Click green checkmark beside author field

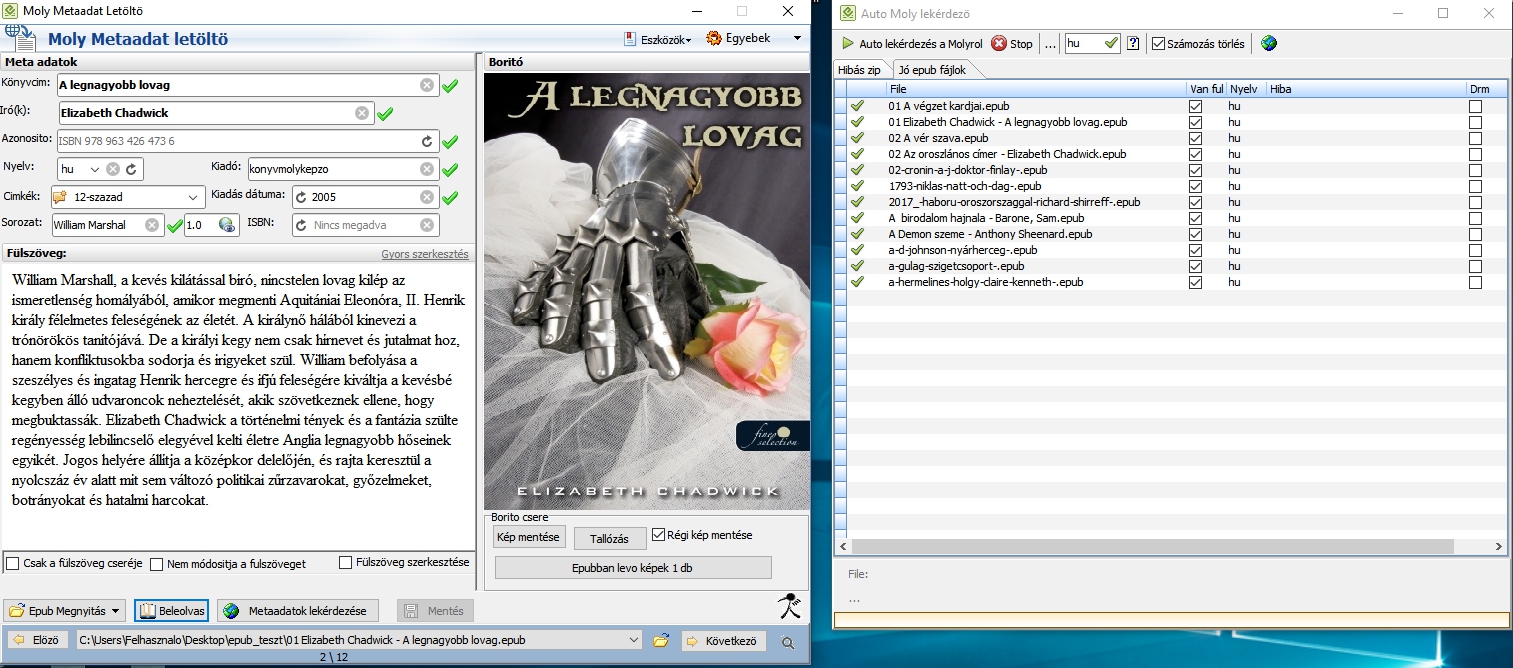[x=385, y=114]
